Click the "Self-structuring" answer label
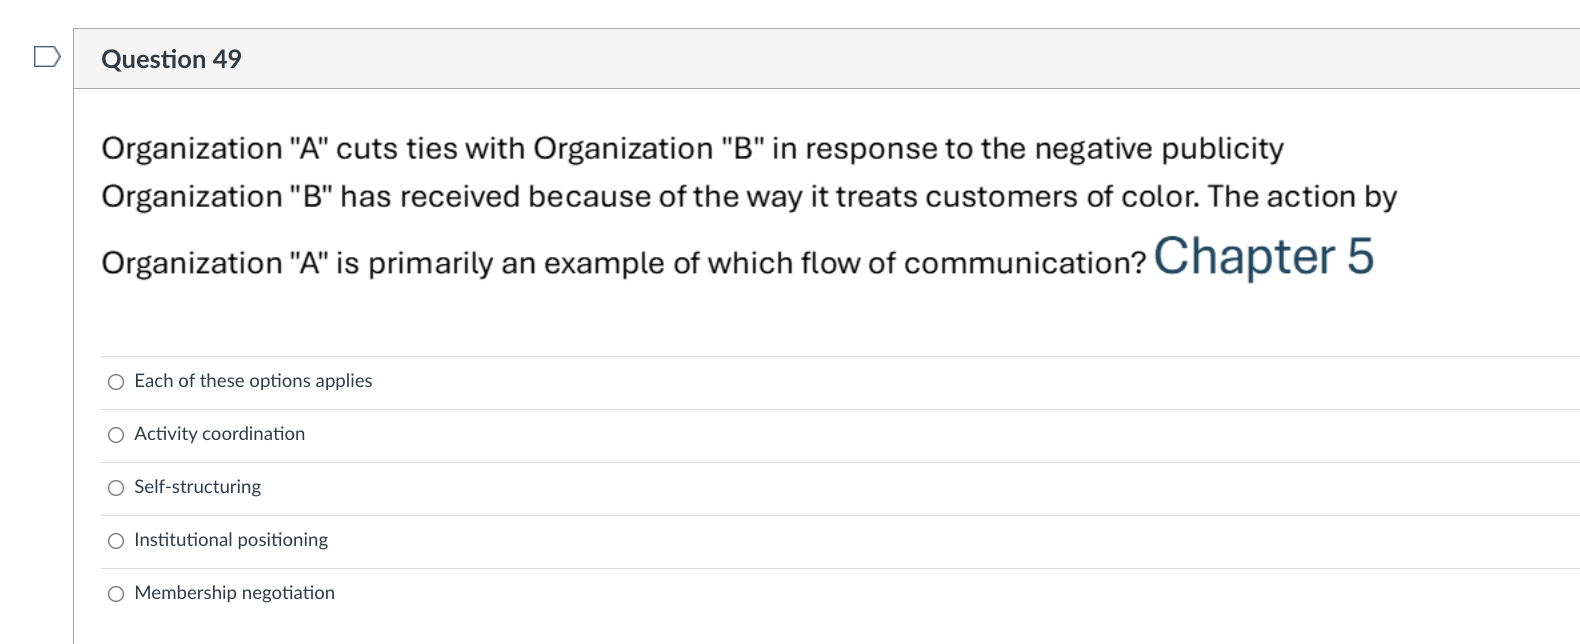The height and width of the screenshot is (644, 1580). 197,487
